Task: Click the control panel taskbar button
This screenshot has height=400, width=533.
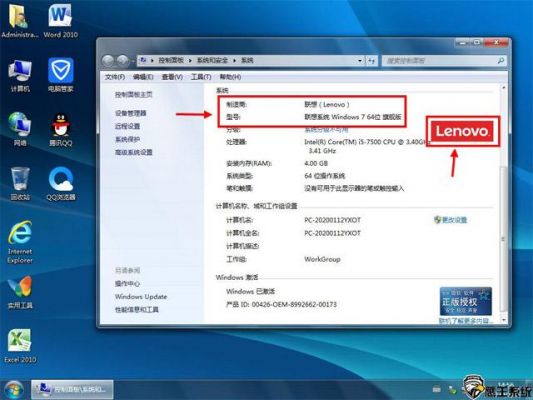Action: pyautogui.click(x=72, y=389)
